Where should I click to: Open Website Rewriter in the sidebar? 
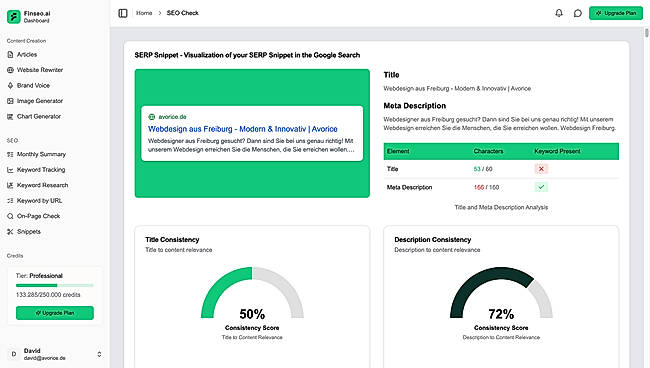40,70
